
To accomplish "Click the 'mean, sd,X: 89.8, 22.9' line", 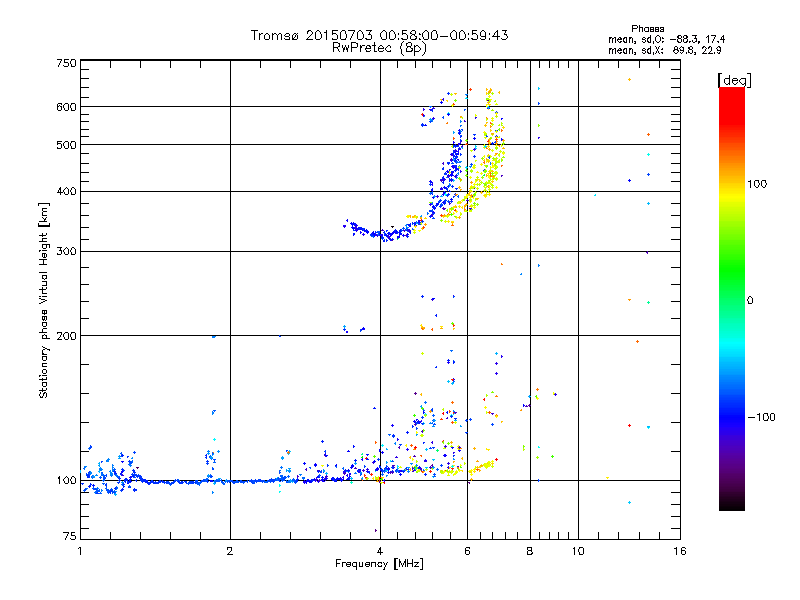I will pos(664,51).
